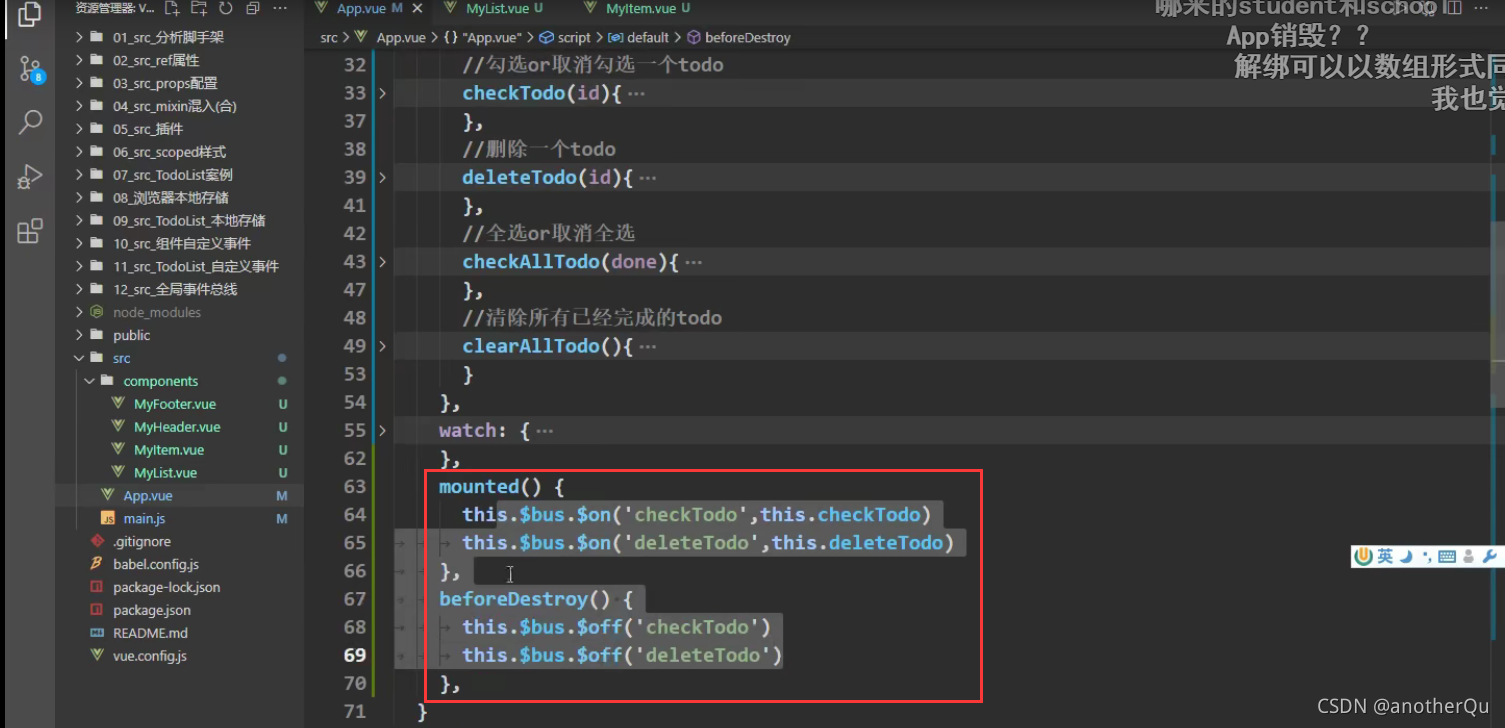Unfold the watch block at line 55

382,430
